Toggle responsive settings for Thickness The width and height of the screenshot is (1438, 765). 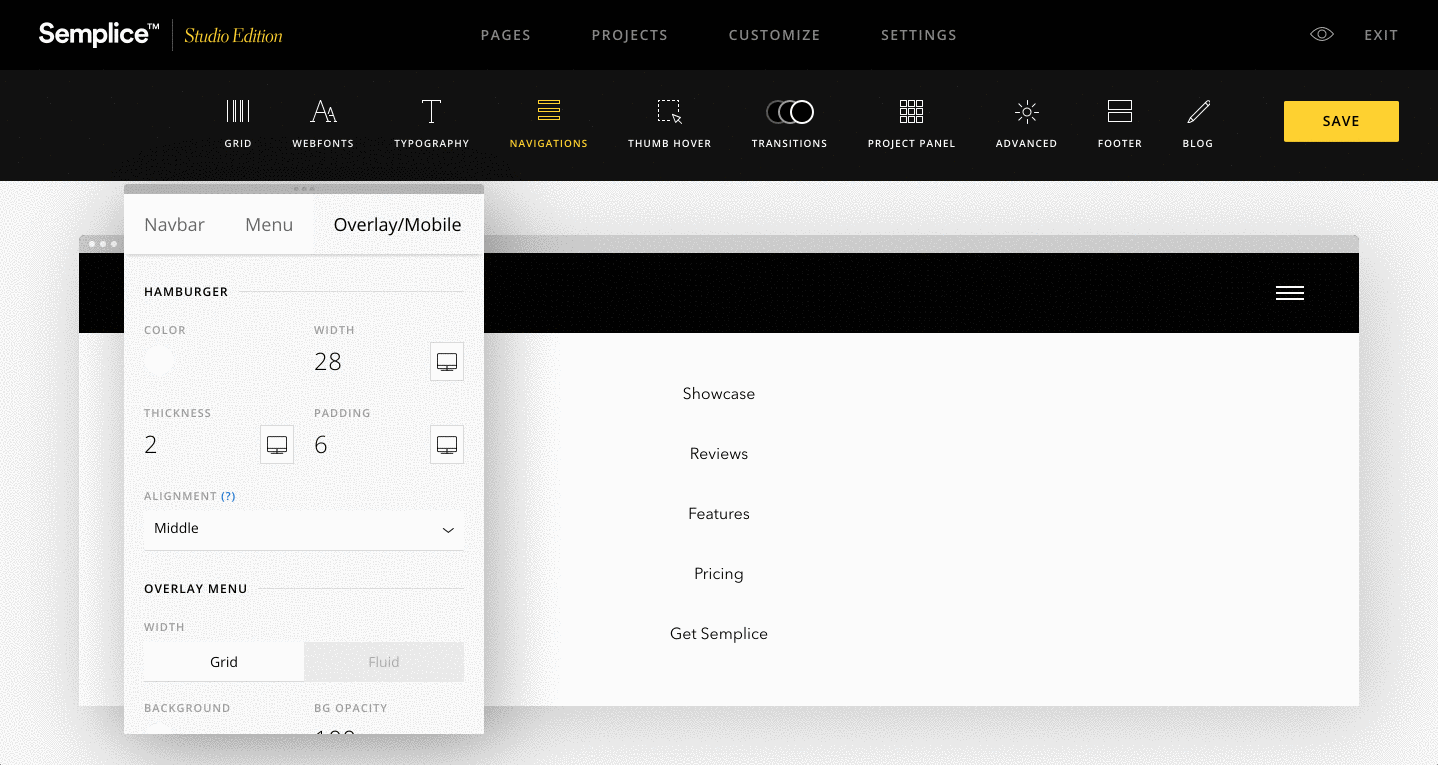(276, 444)
